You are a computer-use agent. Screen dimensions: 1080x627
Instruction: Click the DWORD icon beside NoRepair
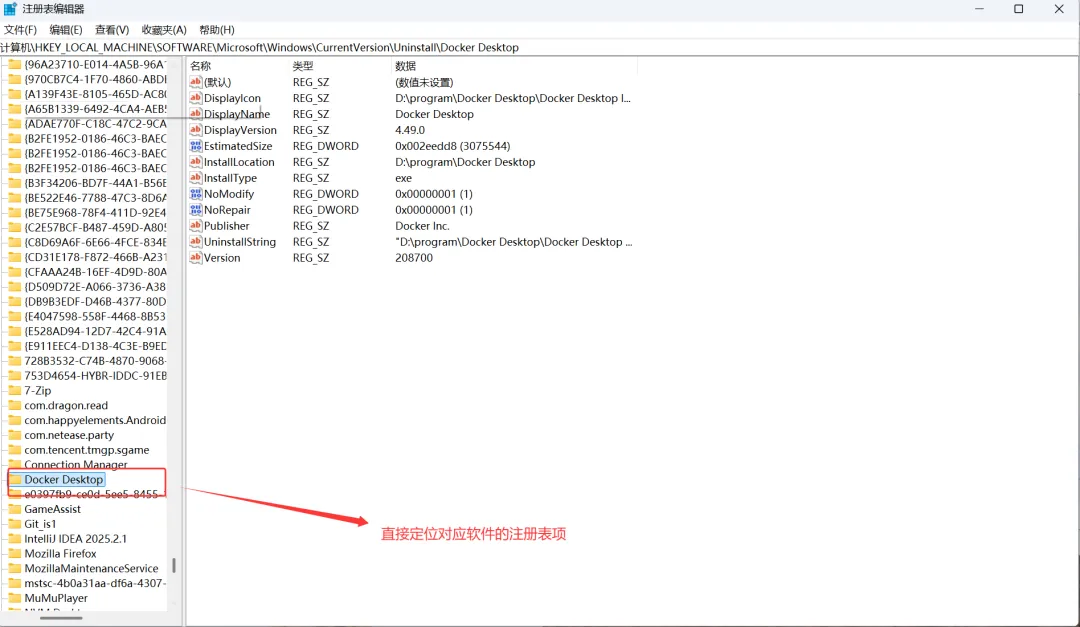[x=196, y=209]
